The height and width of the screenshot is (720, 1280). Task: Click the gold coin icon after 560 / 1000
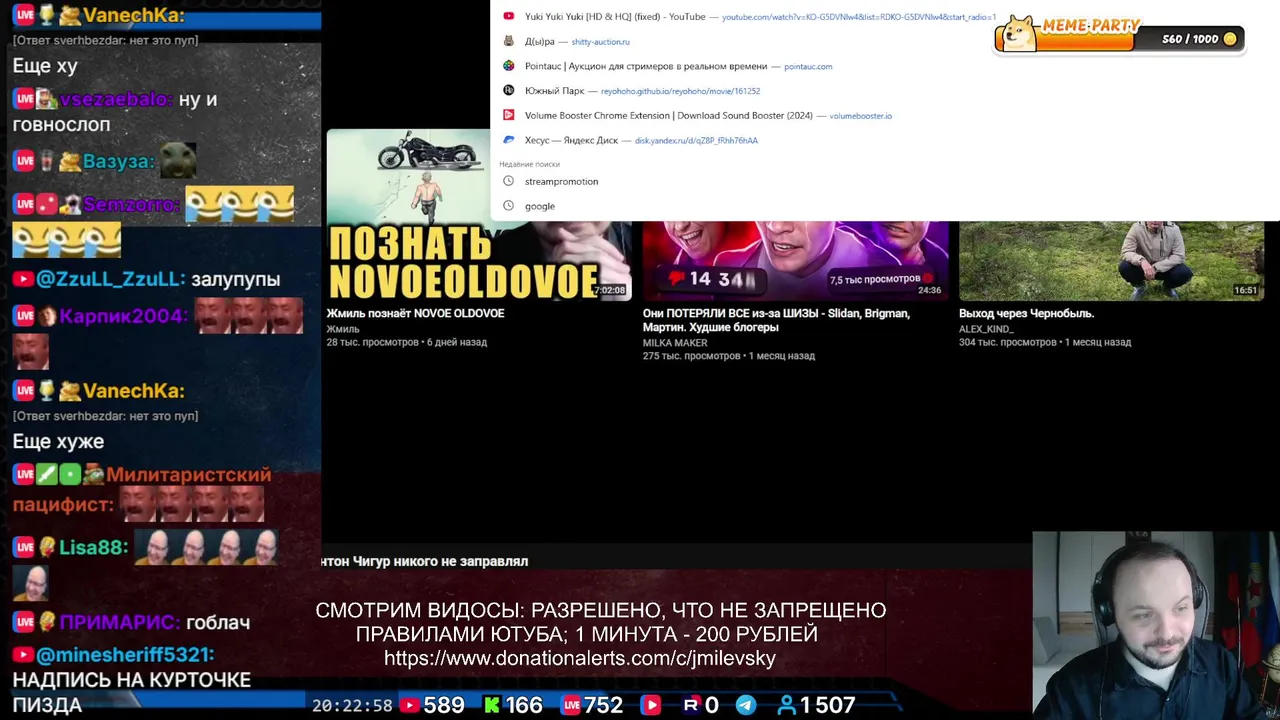pyautogui.click(x=1230, y=39)
